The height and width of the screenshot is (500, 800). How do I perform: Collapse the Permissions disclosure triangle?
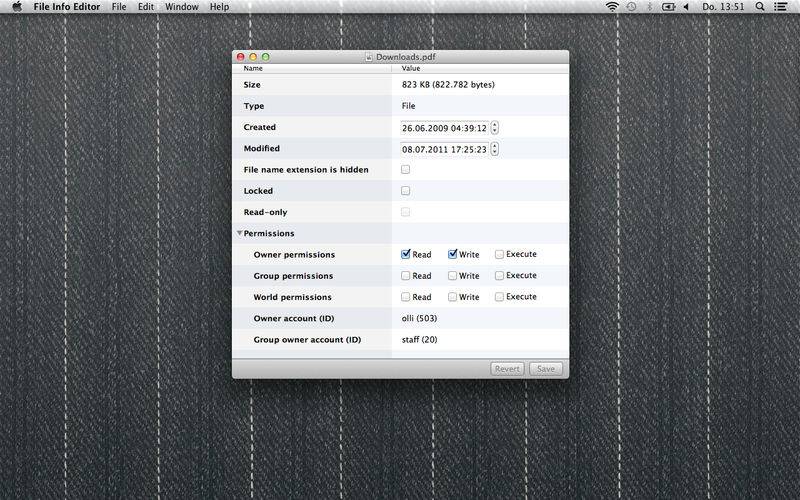point(239,233)
